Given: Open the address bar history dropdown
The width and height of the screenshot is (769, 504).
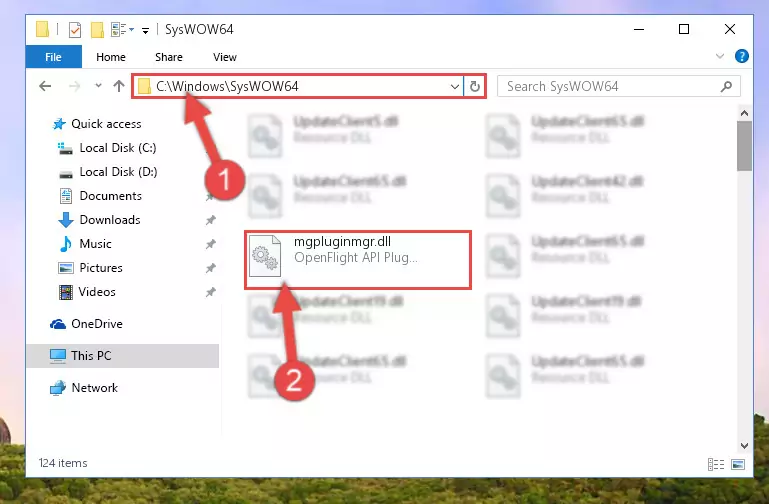Looking at the screenshot, I should tap(455, 87).
